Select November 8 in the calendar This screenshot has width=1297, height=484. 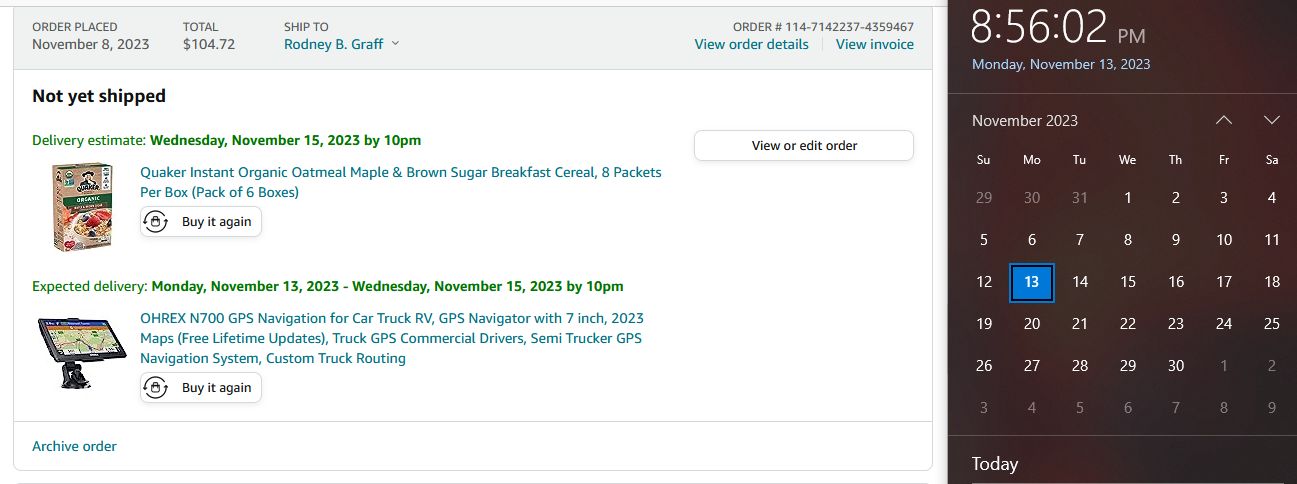pyautogui.click(x=1128, y=240)
